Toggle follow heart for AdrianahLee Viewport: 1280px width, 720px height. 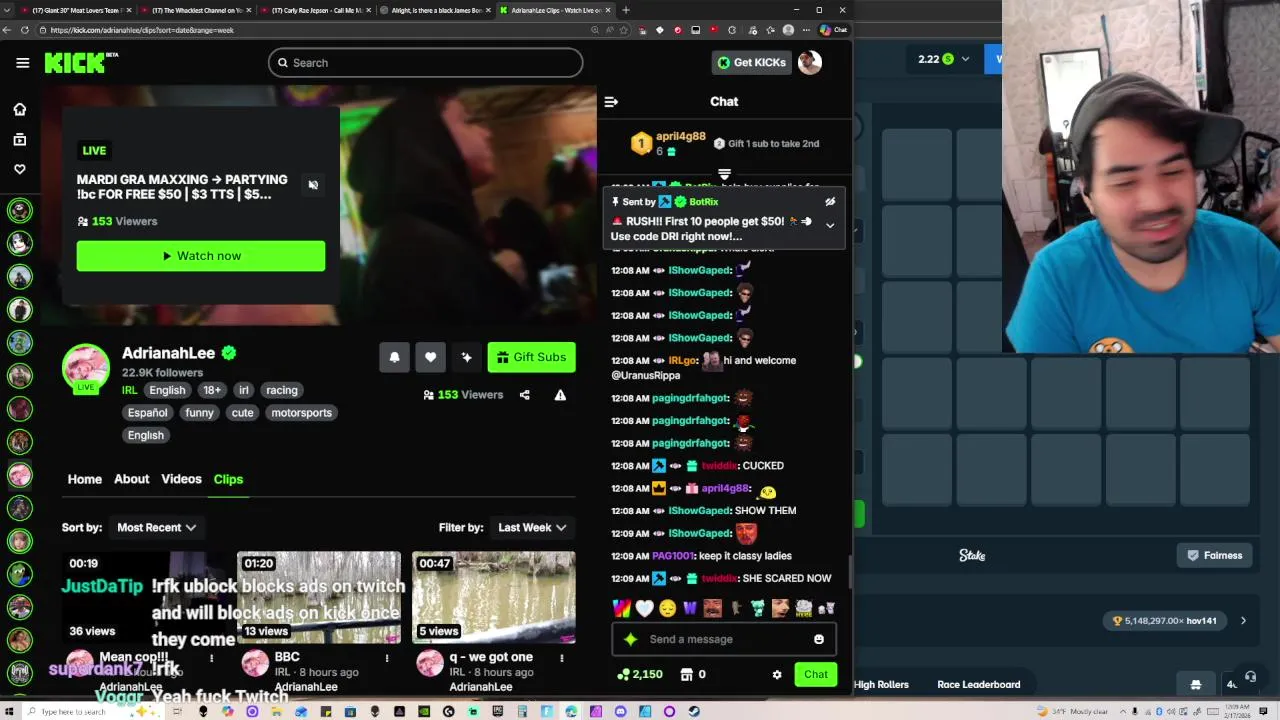[430, 357]
